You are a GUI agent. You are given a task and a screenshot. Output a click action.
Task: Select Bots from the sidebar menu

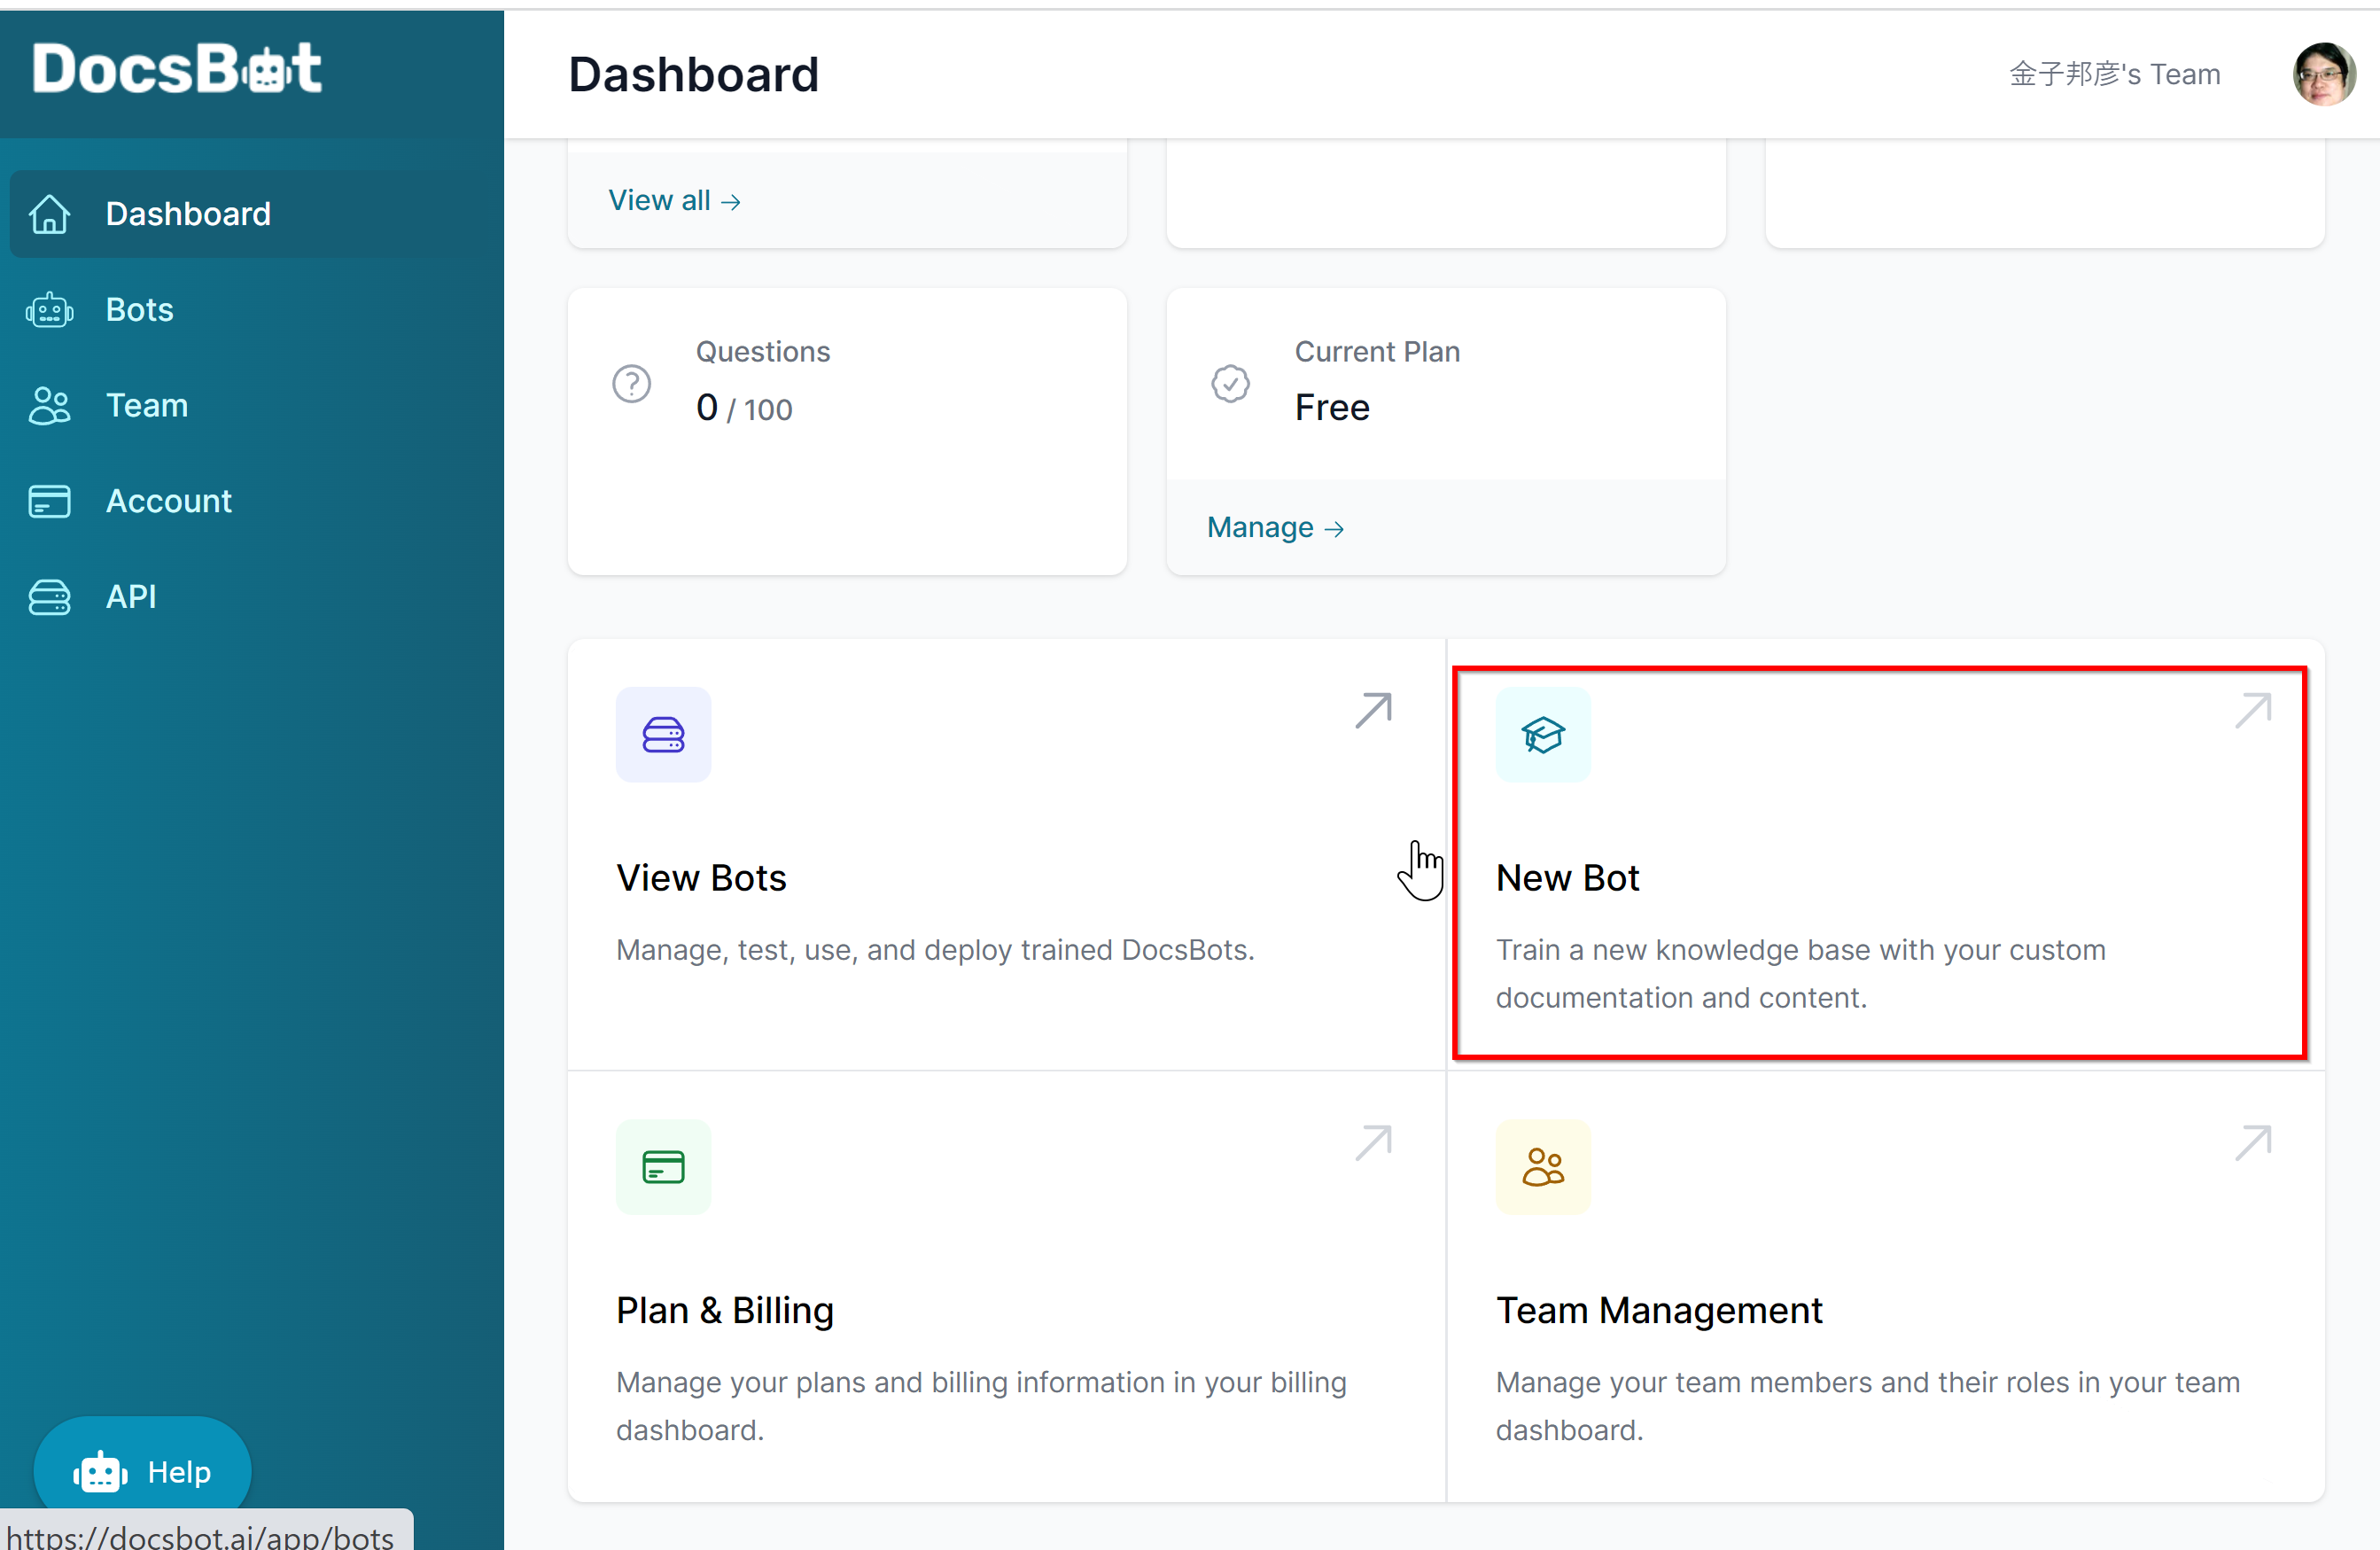pos(136,309)
